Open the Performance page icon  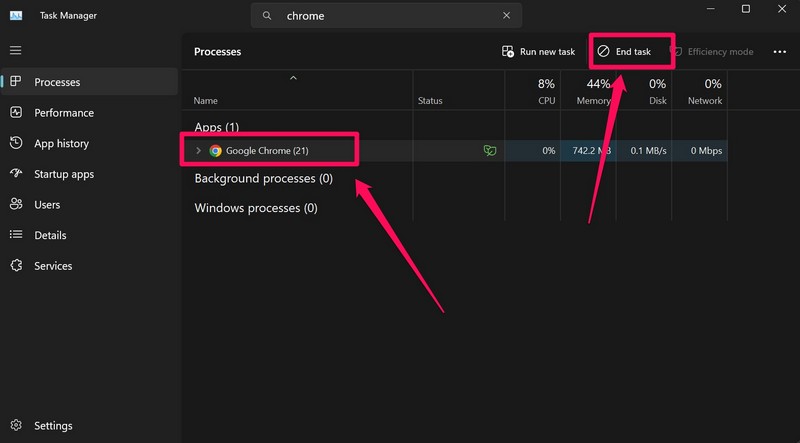pos(16,113)
